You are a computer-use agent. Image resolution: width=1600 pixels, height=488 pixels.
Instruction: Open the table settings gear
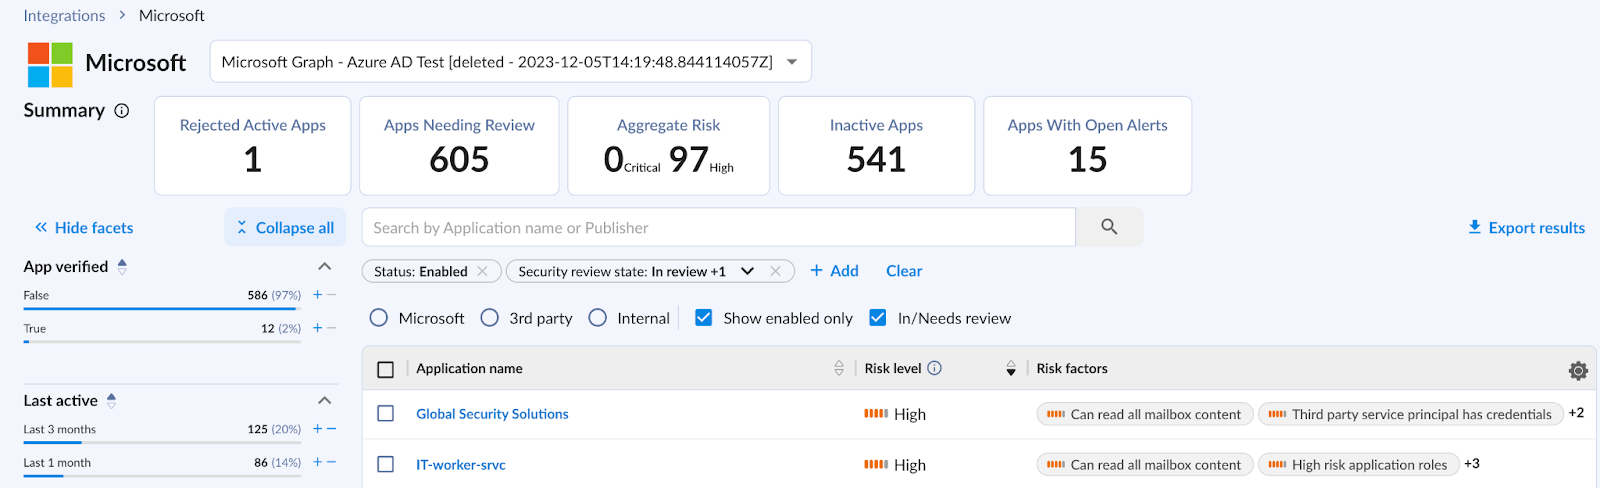[1578, 370]
